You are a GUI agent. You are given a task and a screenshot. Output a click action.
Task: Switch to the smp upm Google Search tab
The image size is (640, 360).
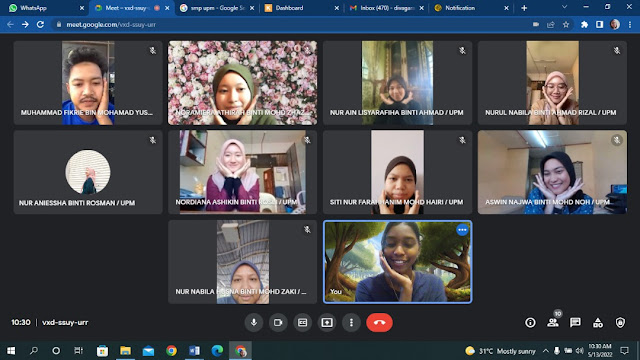click(216, 8)
